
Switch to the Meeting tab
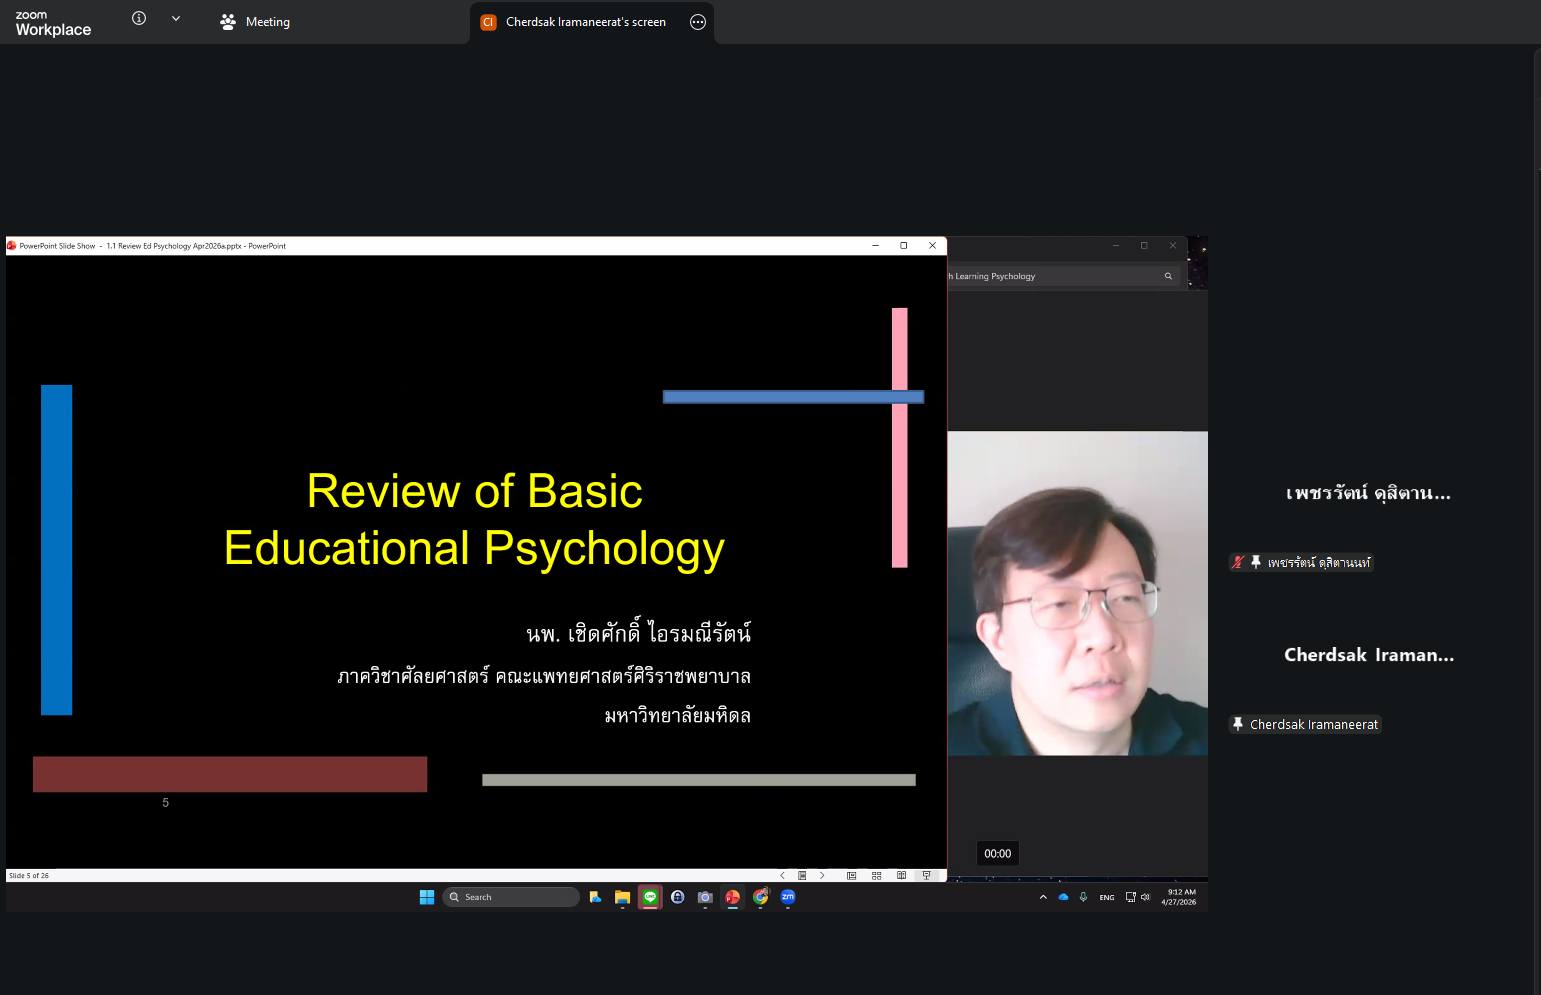pyautogui.click(x=255, y=21)
